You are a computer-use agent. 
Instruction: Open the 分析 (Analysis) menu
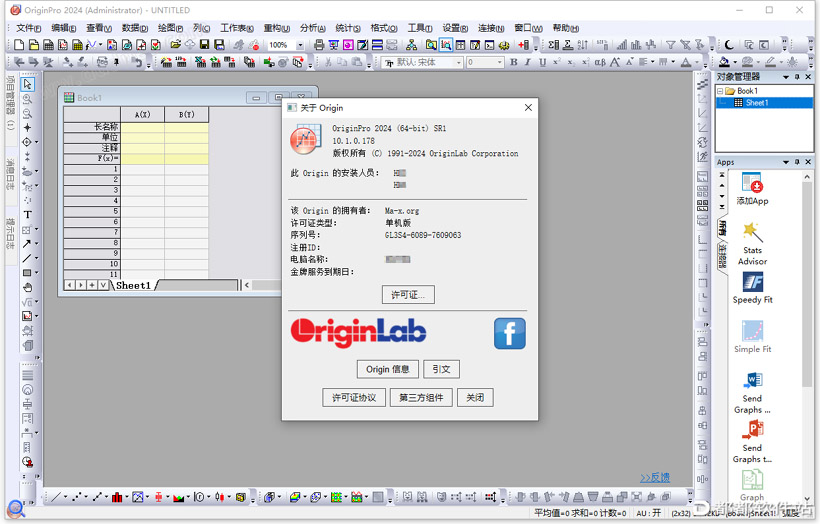(313, 28)
